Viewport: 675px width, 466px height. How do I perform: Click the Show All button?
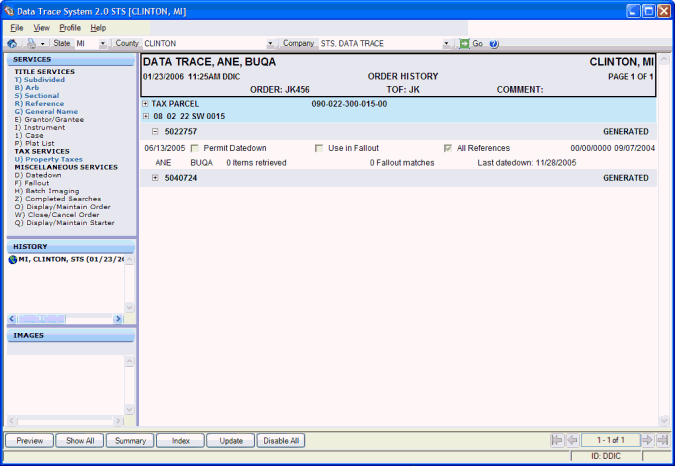[80, 441]
